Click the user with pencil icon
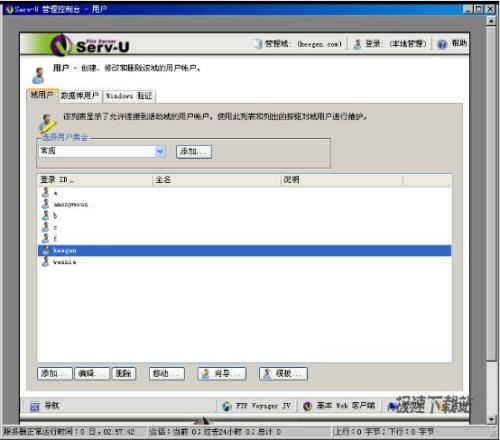 click(x=47, y=123)
